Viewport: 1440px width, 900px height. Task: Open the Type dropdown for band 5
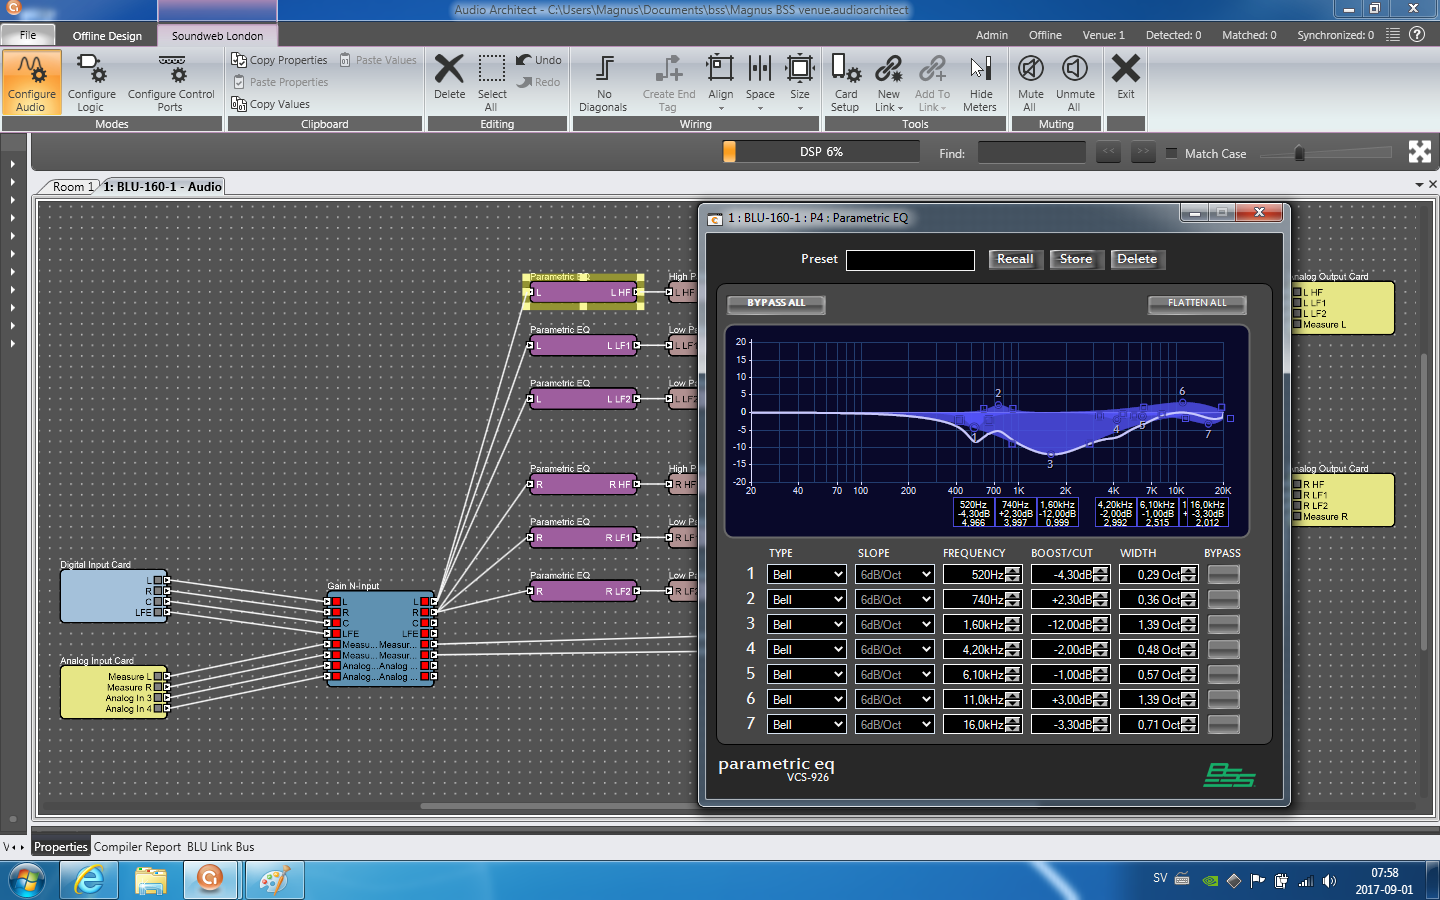[806, 674]
